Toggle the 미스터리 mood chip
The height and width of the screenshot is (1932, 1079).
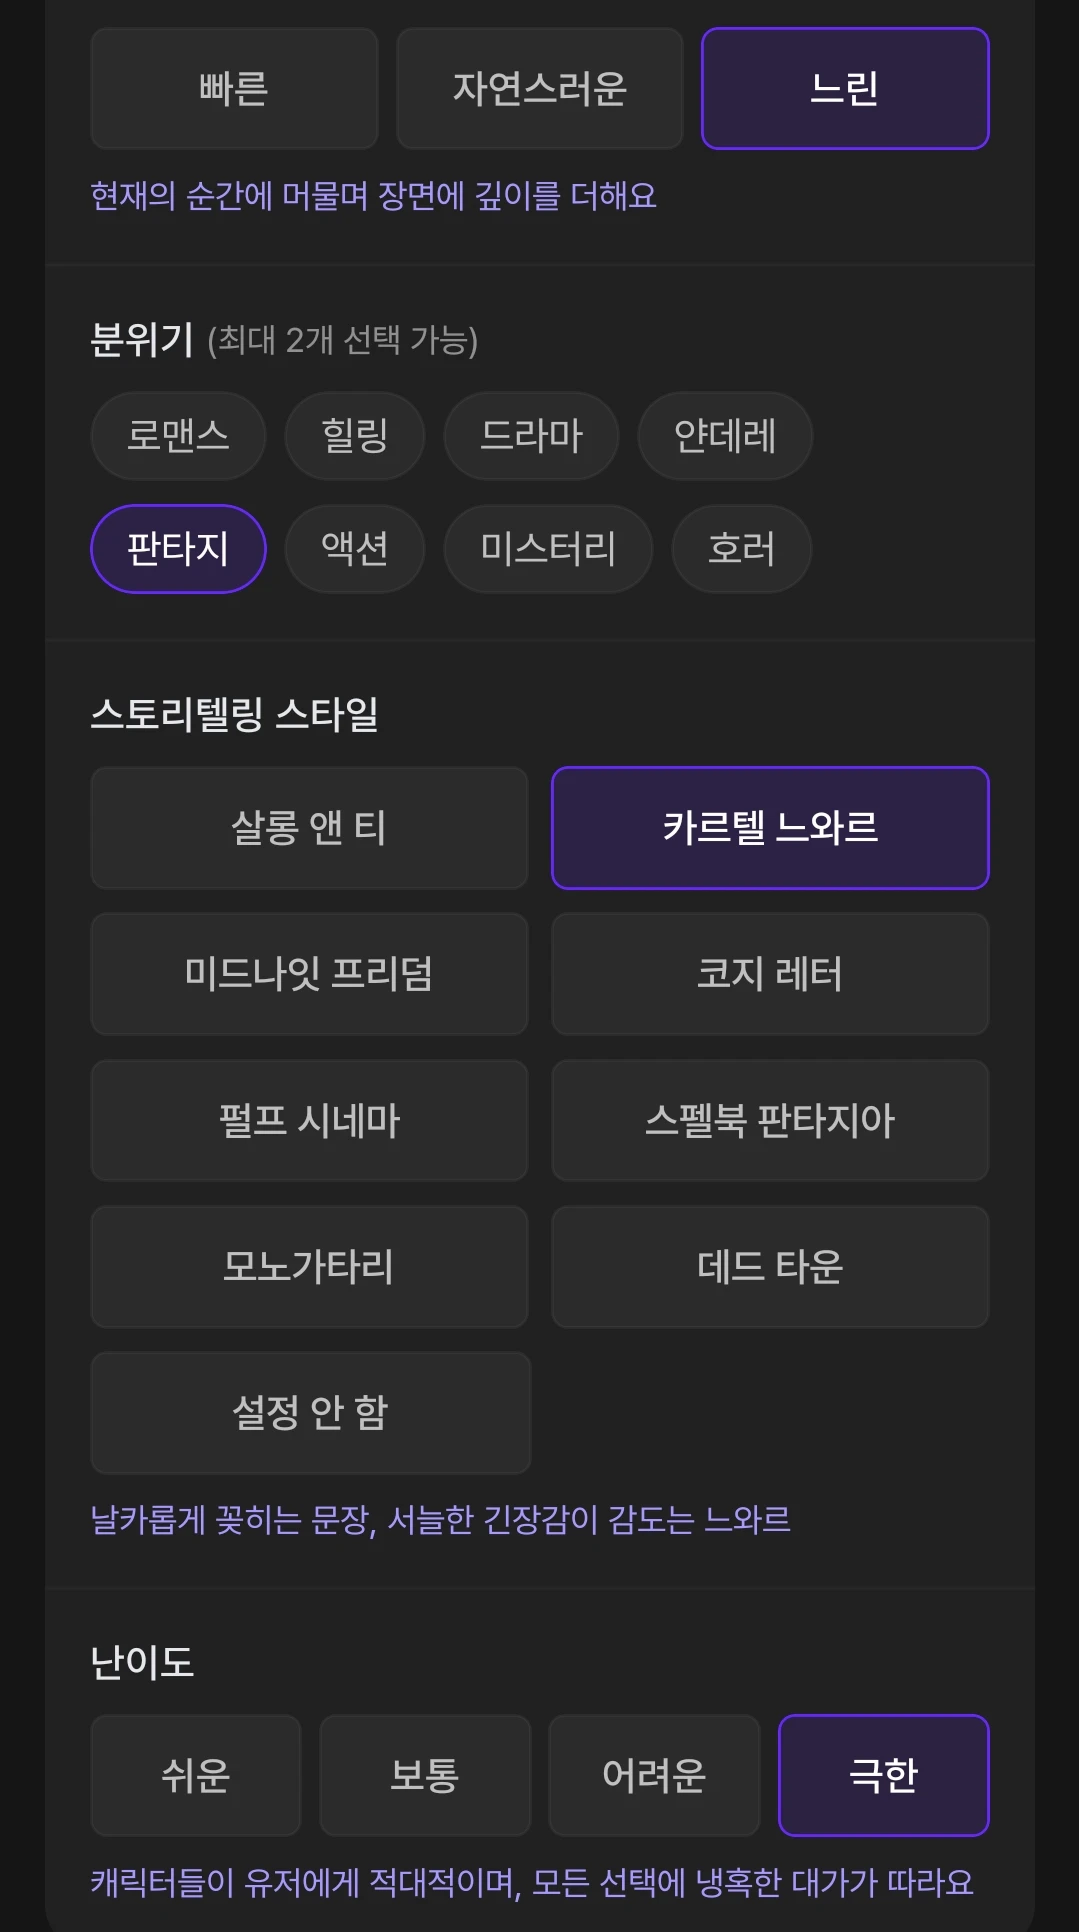pyautogui.click(x=548, y=549)
